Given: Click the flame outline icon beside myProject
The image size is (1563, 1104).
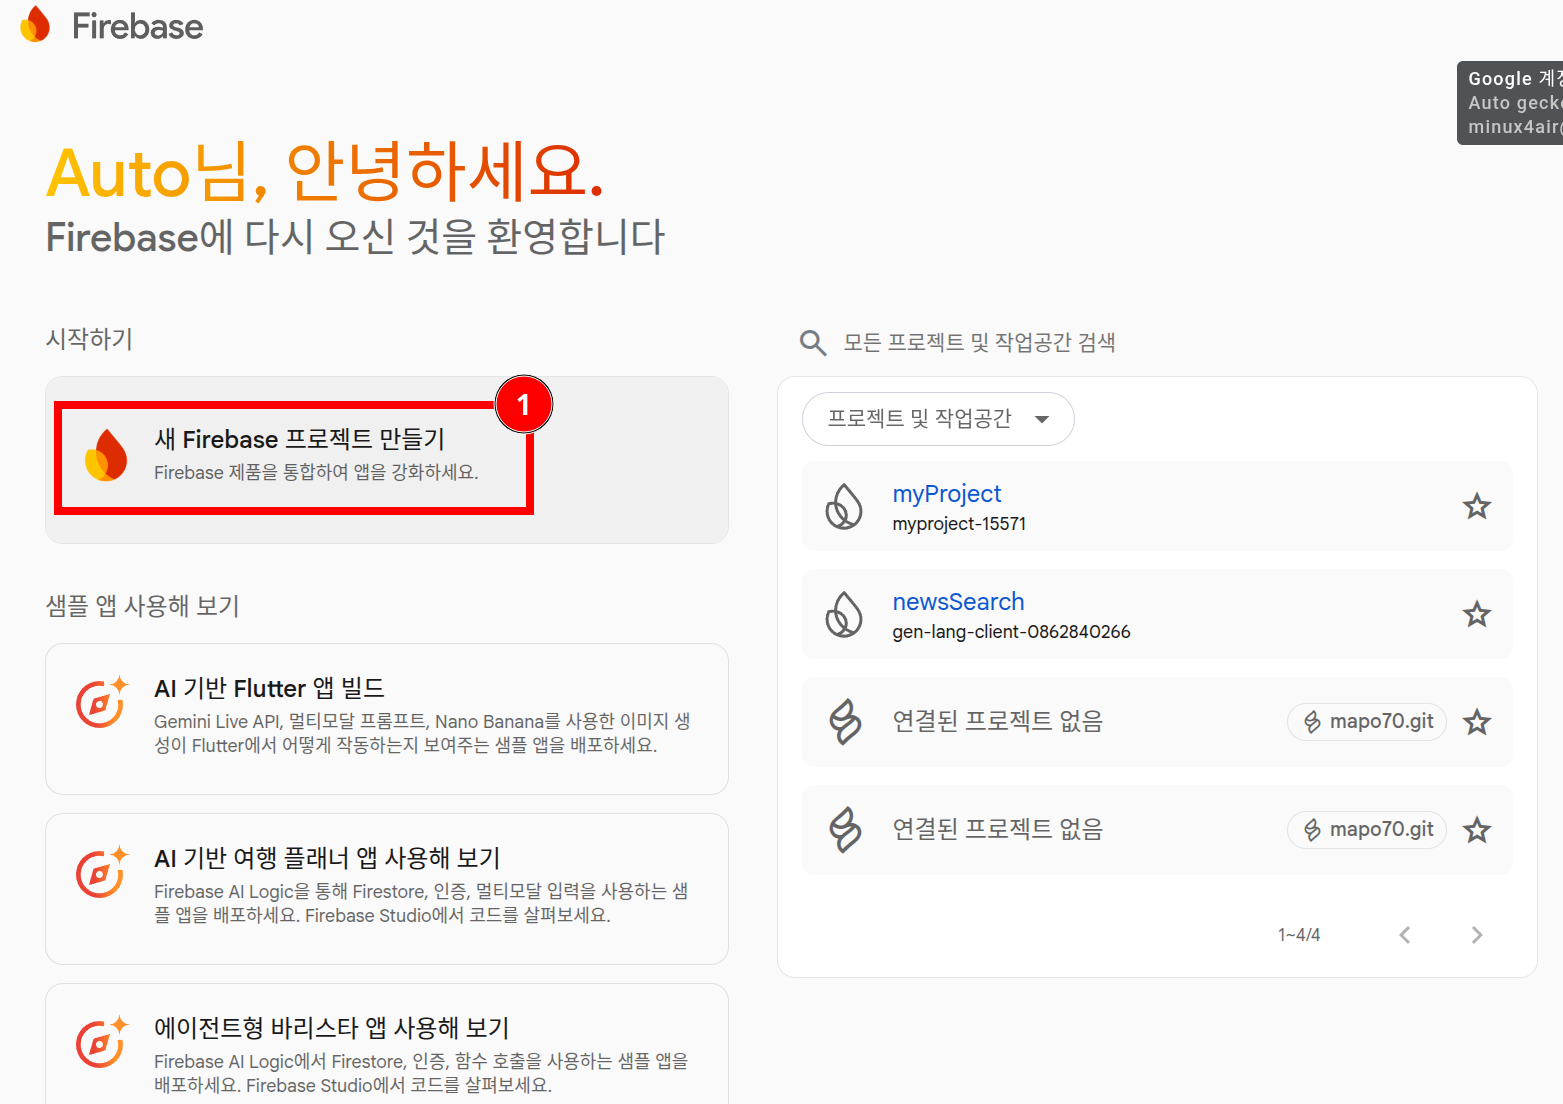Looking at the screenshot, I should click(x=844, y=506).
